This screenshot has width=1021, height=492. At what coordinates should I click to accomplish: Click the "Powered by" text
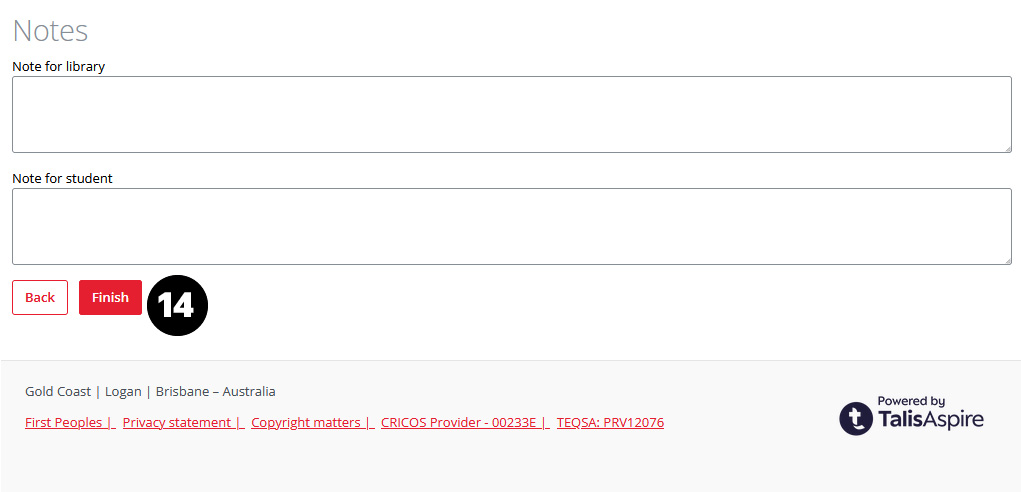tap(911, 401)
